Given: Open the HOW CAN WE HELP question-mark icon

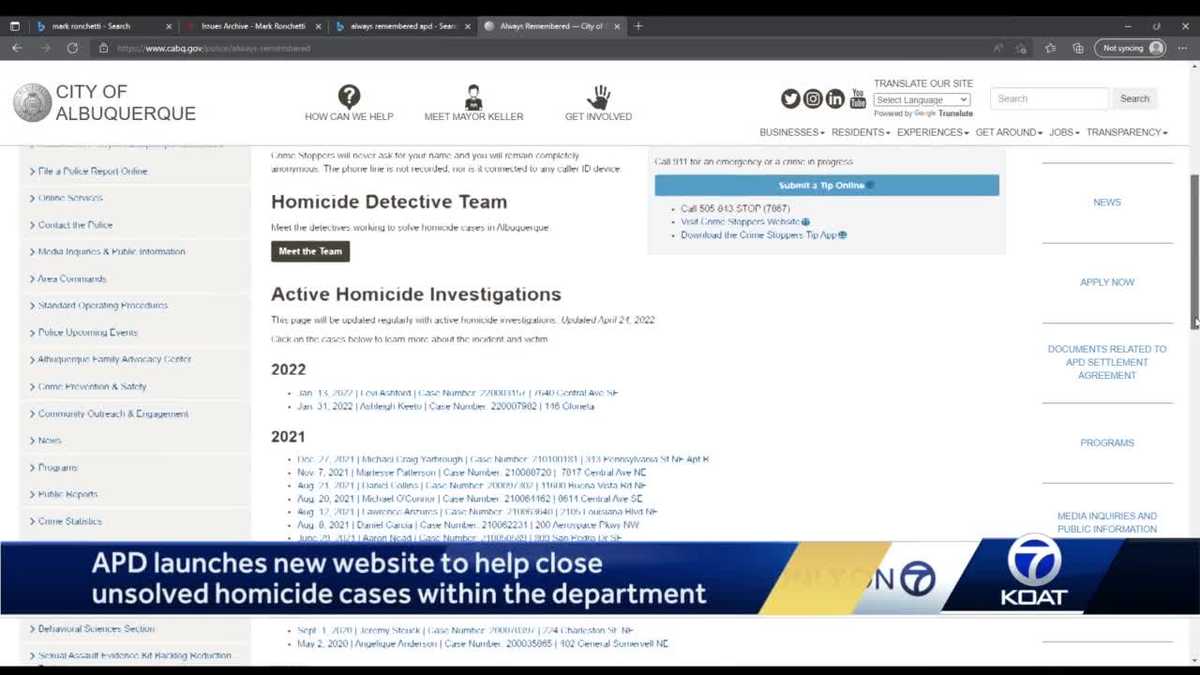Looking at the screenshot, I should [349, 97].
